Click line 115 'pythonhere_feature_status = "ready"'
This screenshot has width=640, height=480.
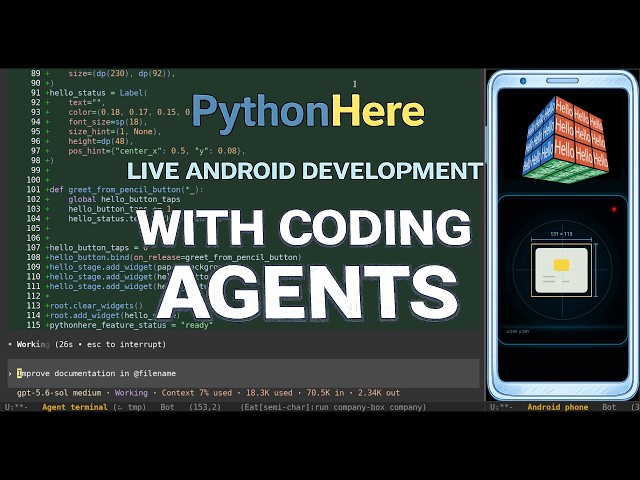131,325
